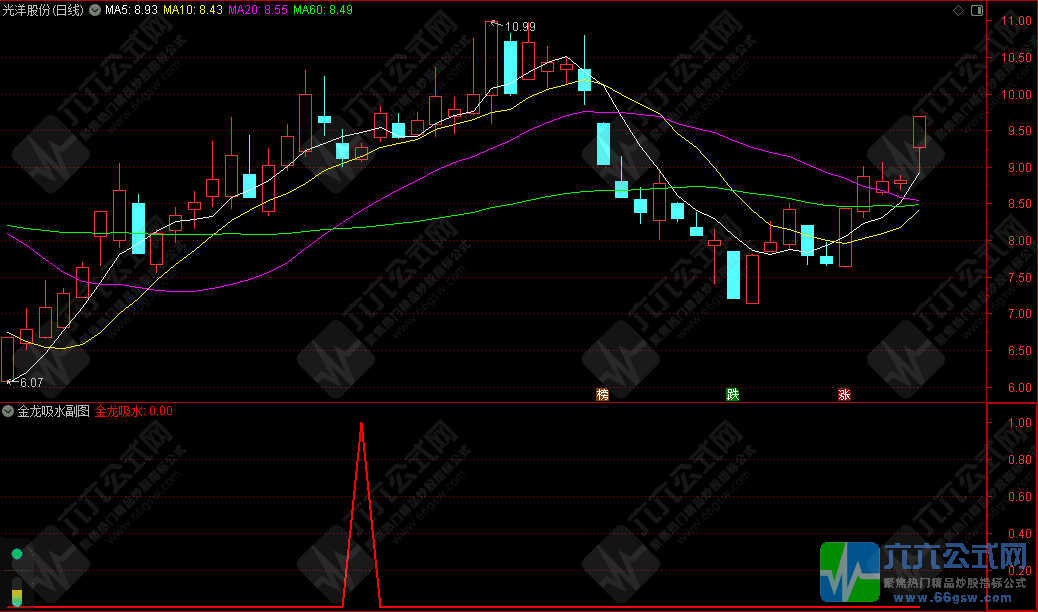Viewport: 1038px width, 612px height.
Task: Click the 8.00 price axis label
Action: [x=1019, y=241]
